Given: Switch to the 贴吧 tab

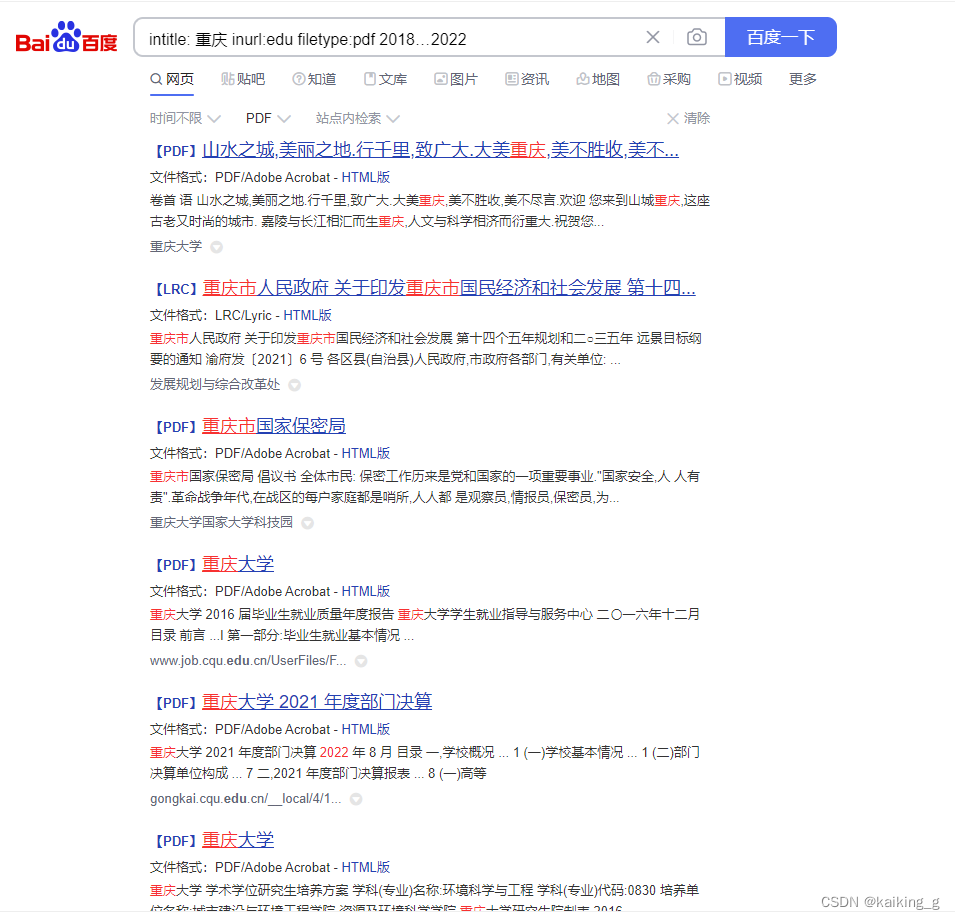Looking at the screenshot, I should pos(243,79).
